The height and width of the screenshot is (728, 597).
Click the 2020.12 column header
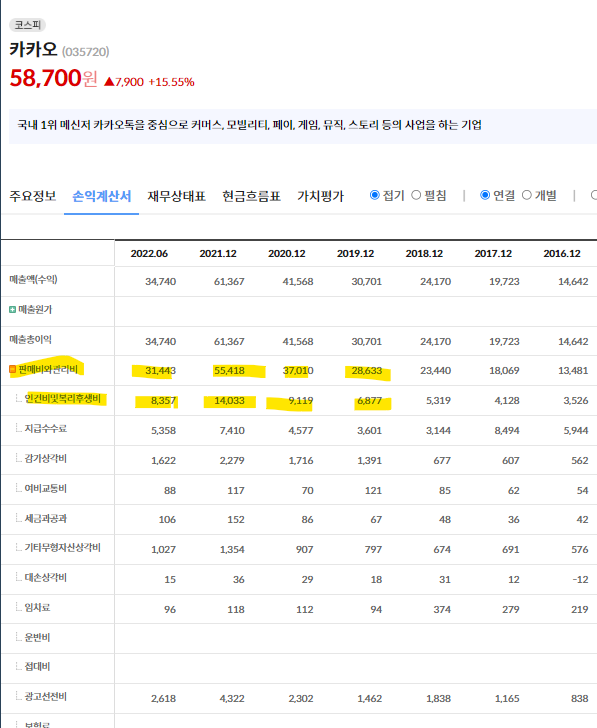click(x=286, y=254)
